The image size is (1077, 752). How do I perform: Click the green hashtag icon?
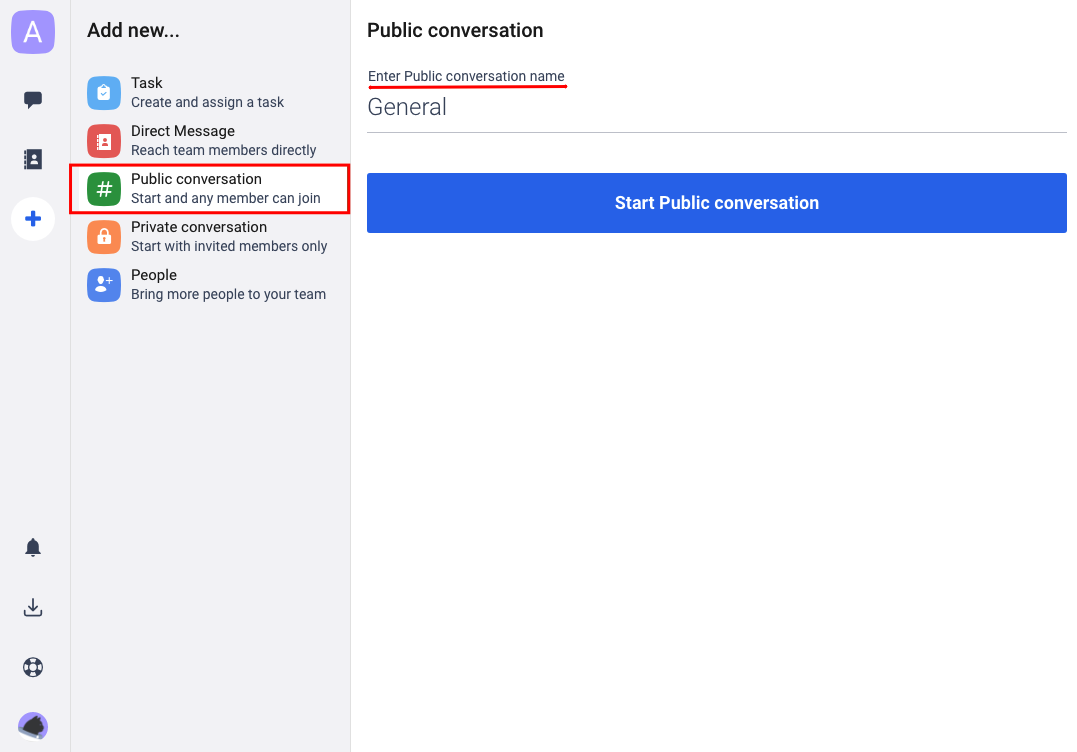tap(104, 189)
